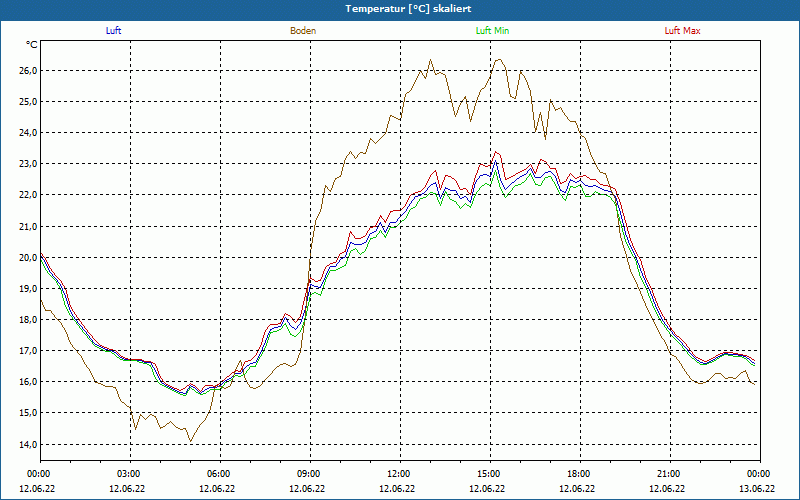This screenshot has height=500, width=800.
Task: Click the 09:00 time axis label
Action: pyautogui.click(x=309, y=474)
